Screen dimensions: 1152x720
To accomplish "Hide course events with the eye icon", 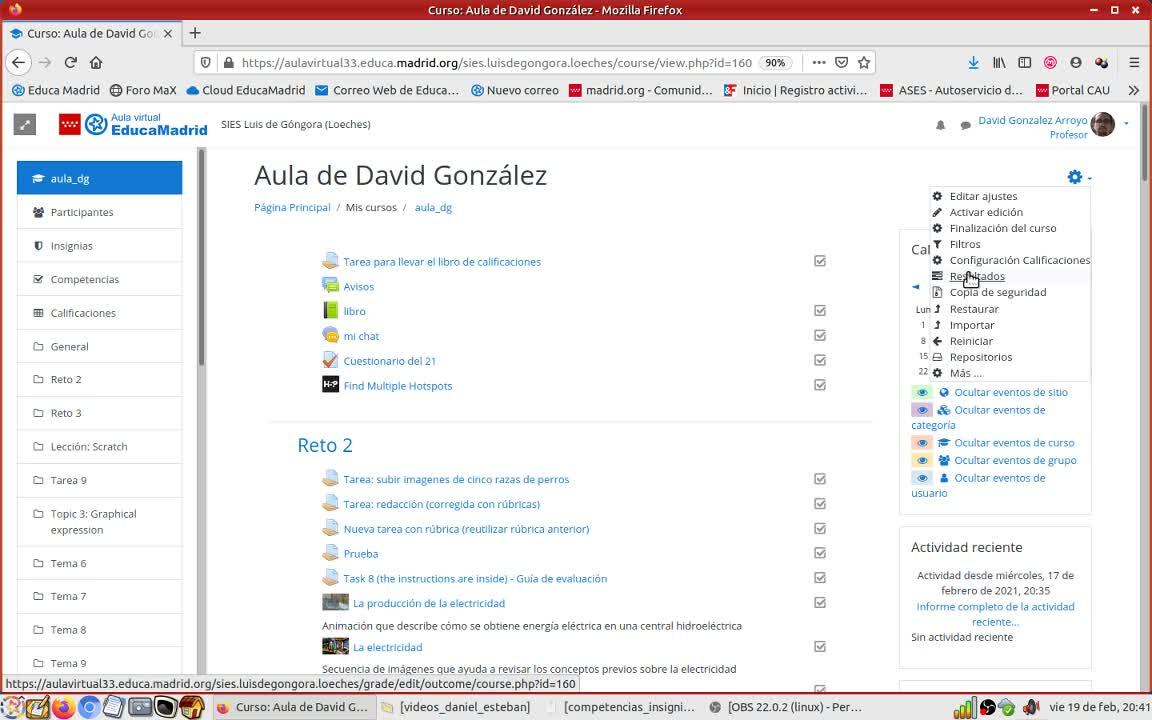I will point(922,443).
